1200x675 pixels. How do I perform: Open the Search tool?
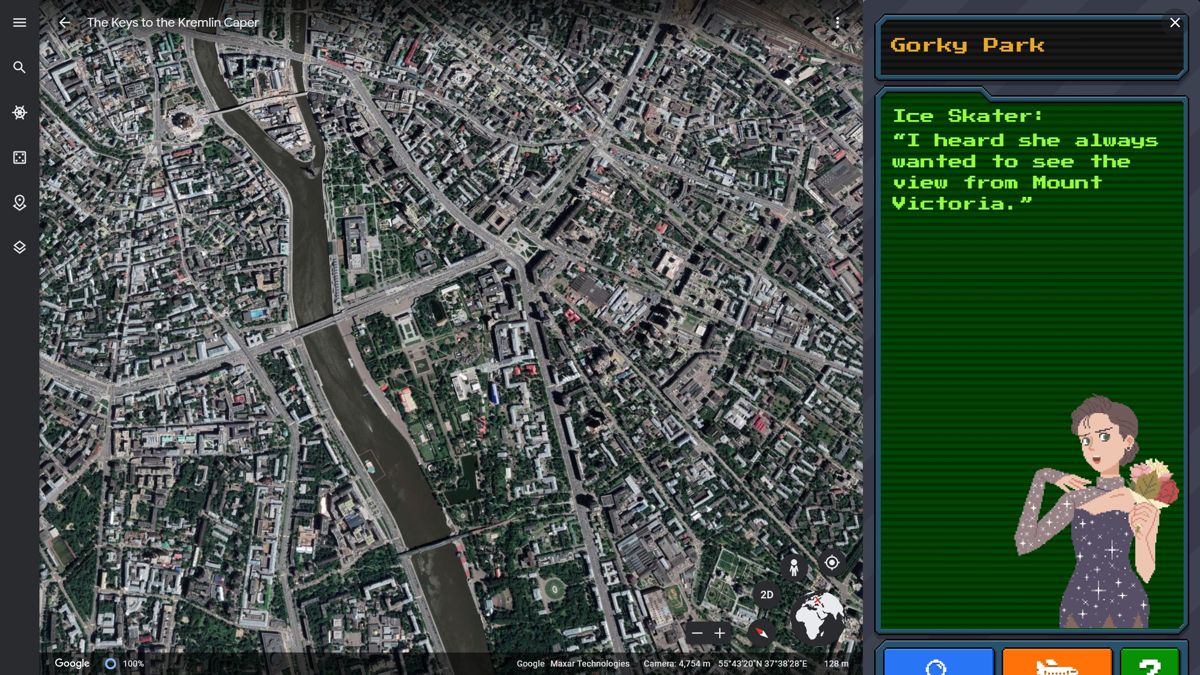19,67
